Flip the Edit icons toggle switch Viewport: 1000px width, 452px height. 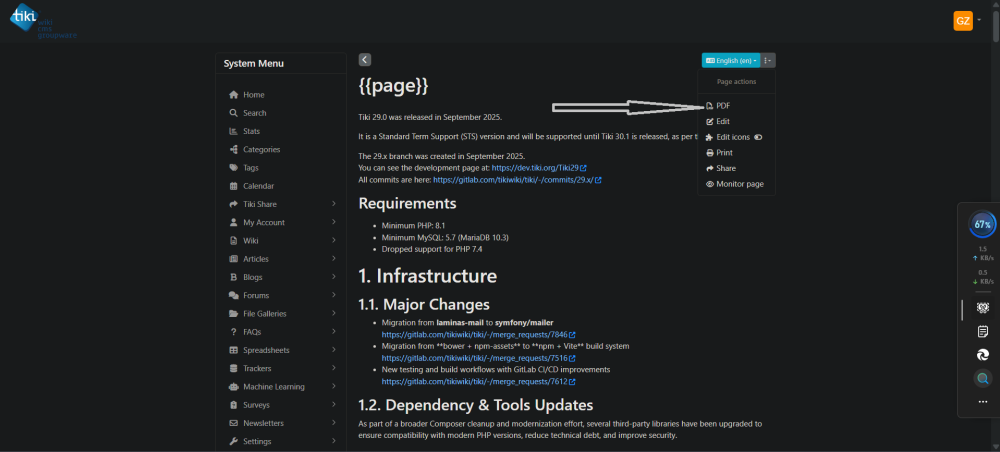[x=758, y=137]
